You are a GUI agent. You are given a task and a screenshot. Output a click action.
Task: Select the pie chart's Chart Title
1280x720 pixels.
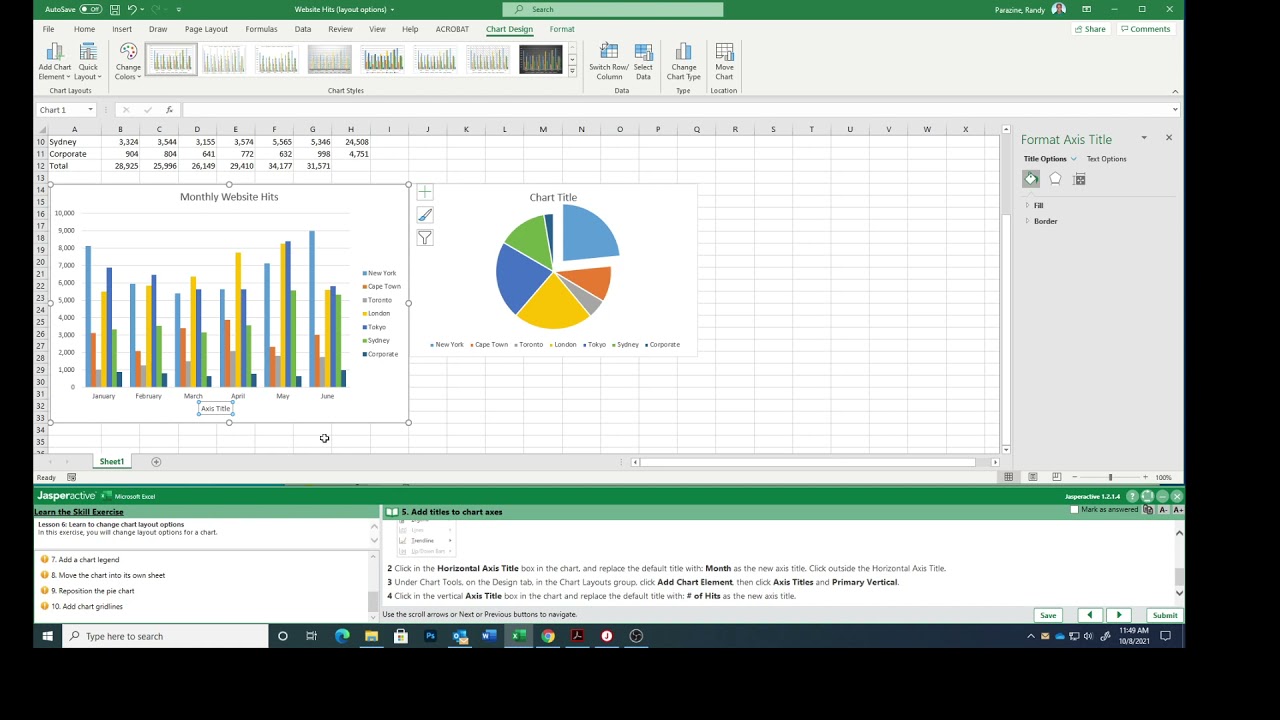click(553, 197)
